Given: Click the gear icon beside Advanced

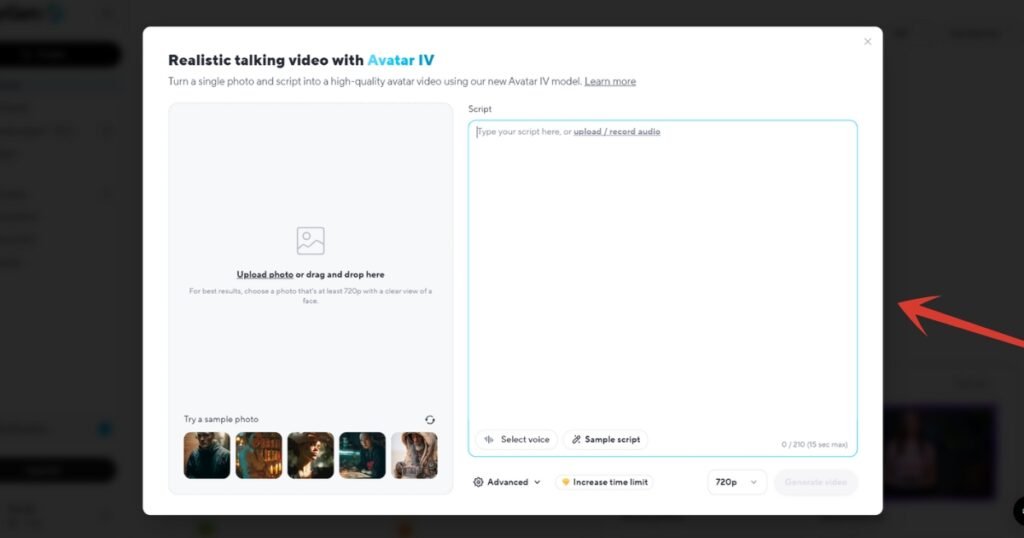Looking at the screenshot, I should (479, 482).
